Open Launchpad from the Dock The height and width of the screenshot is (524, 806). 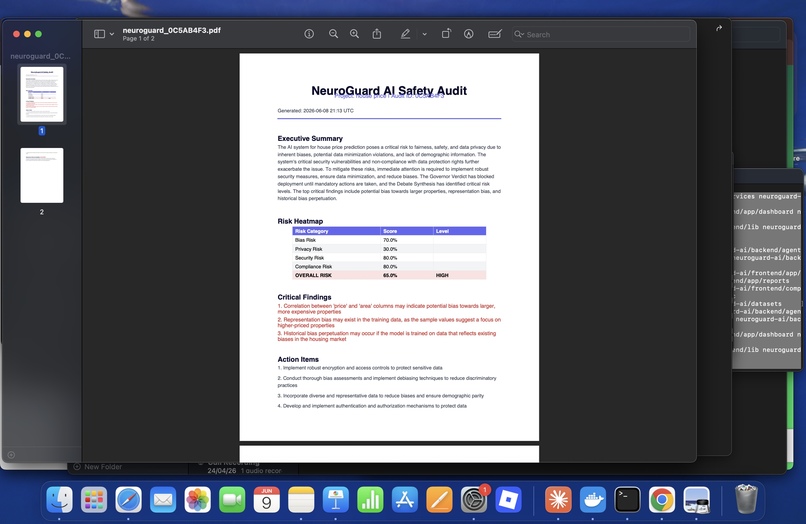[x=94, y=499]
